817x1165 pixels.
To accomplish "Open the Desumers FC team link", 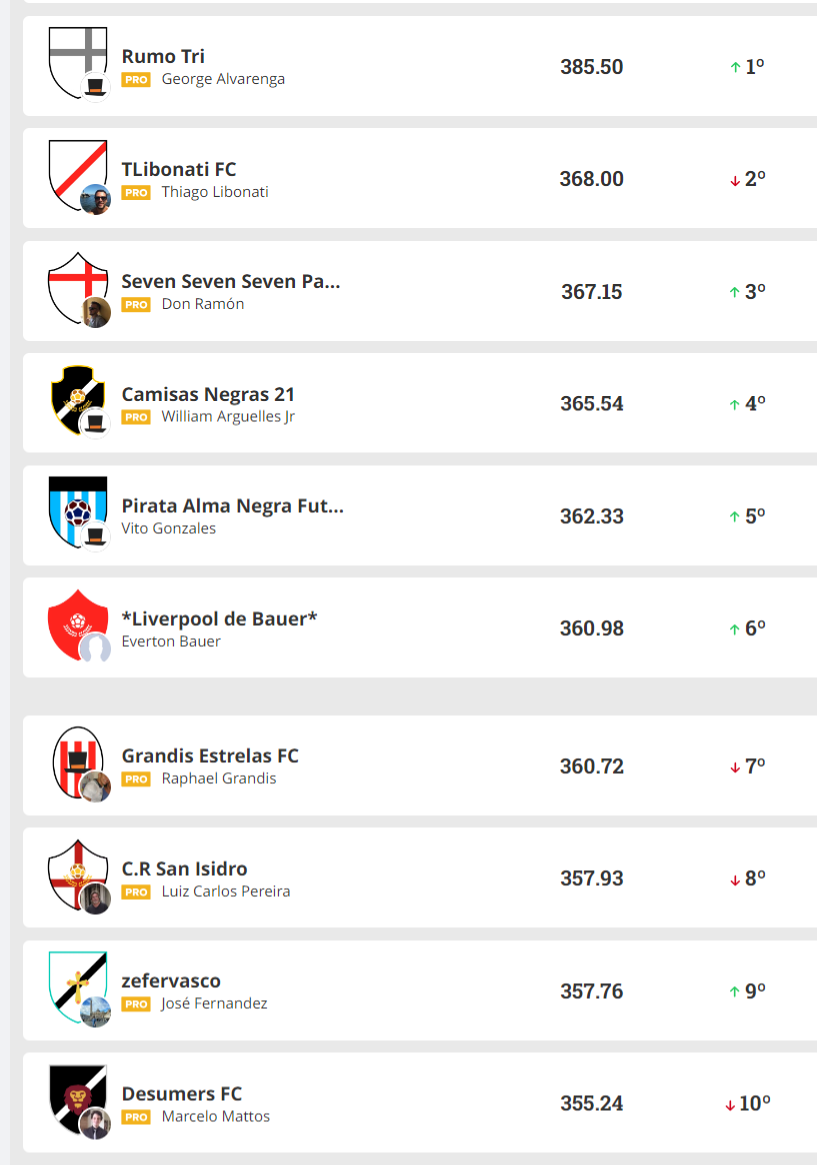I will point(181,1093).
